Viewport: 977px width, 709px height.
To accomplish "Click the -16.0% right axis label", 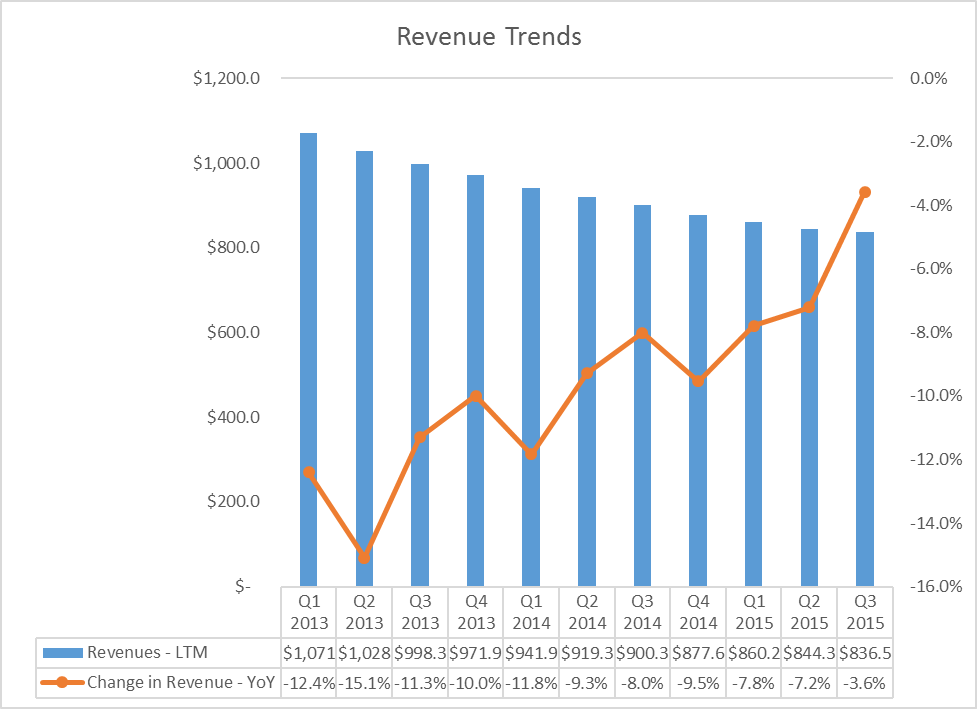I will pyautogui.click(x=936, y=586).
